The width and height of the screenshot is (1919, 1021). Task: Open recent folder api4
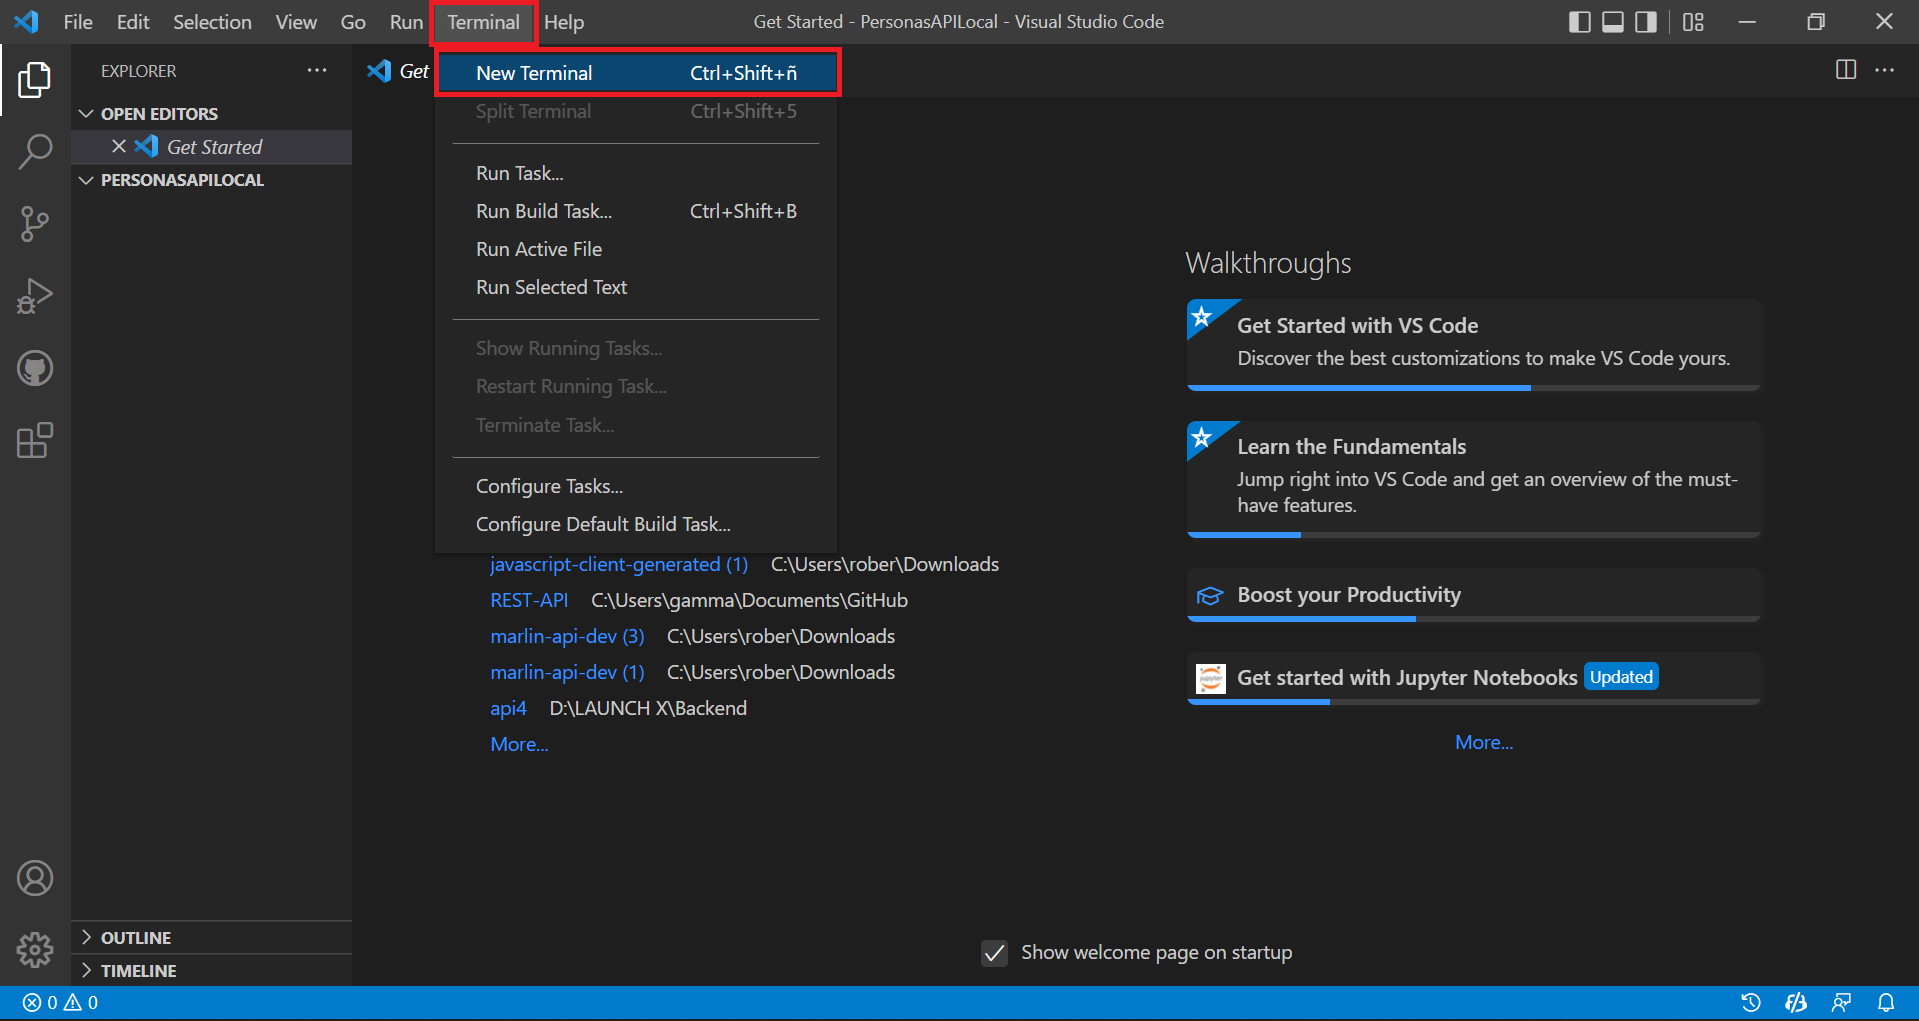[508, 708]
